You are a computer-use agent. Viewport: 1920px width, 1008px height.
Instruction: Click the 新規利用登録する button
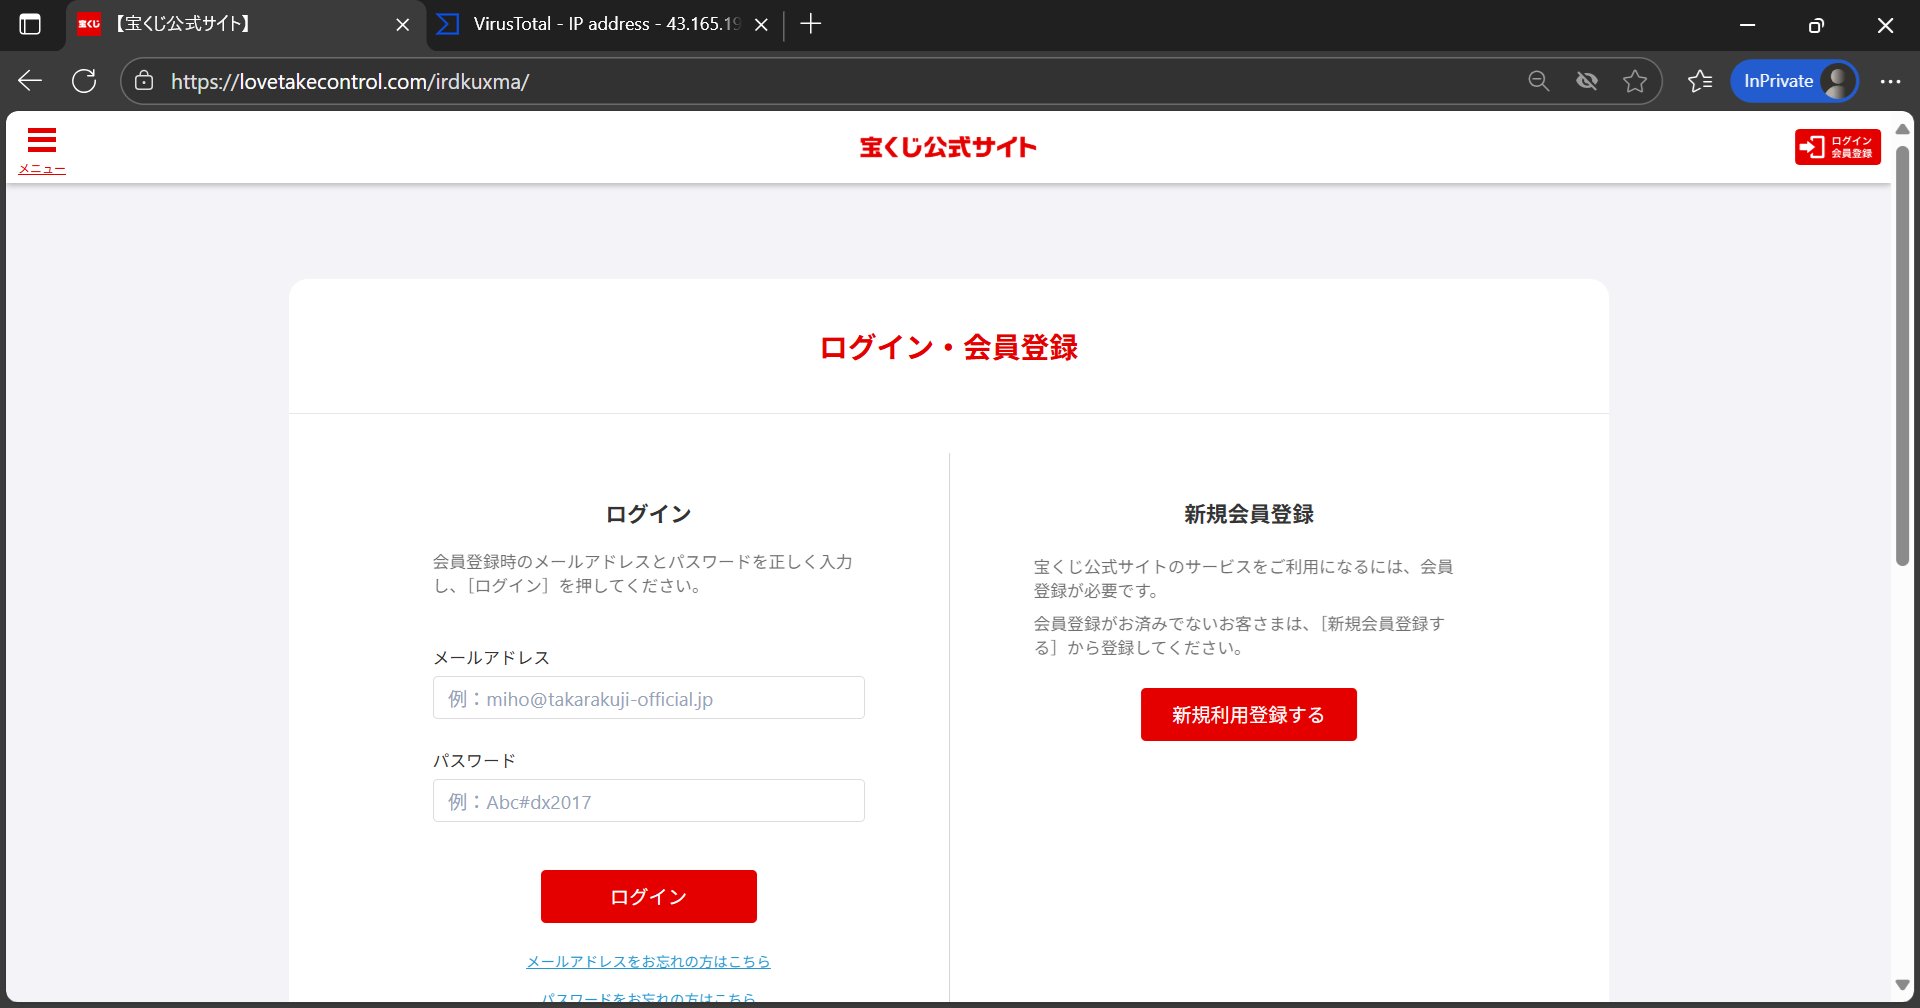(1248, 714)
